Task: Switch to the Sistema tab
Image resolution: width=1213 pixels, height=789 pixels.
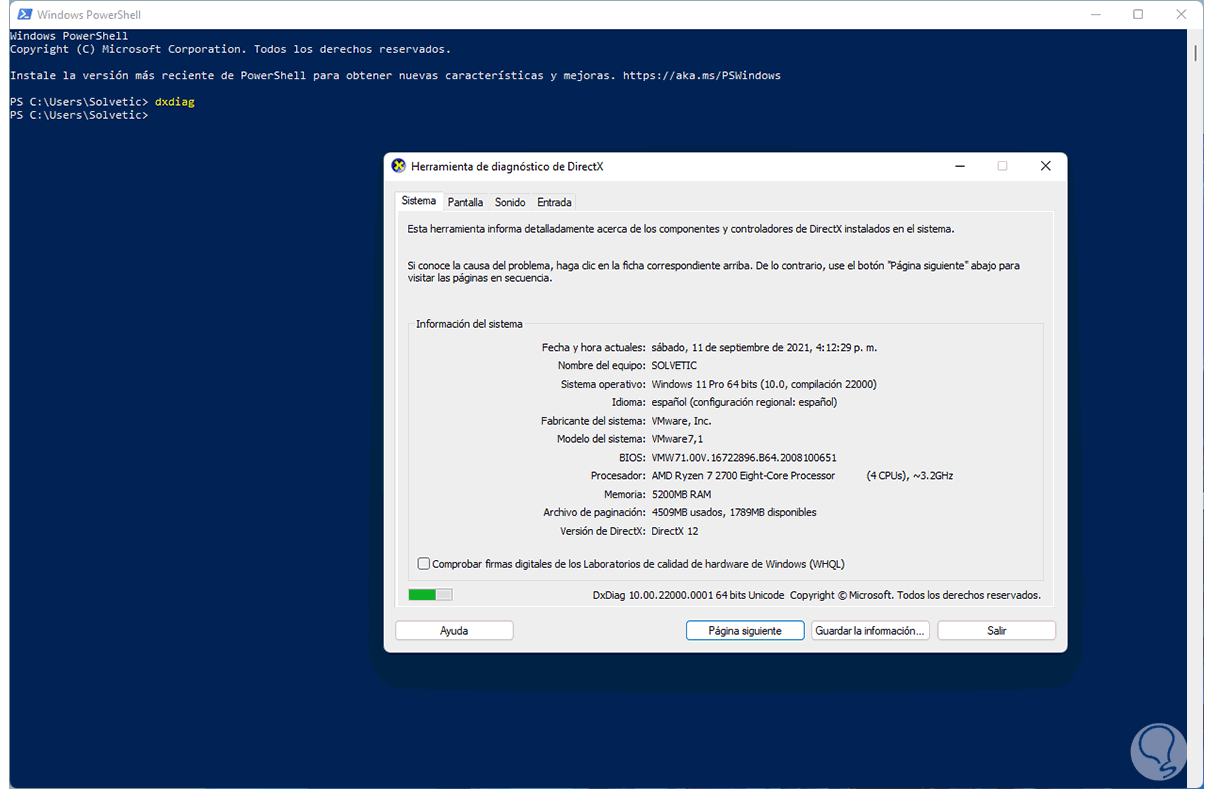Action: tap(419, 201)
